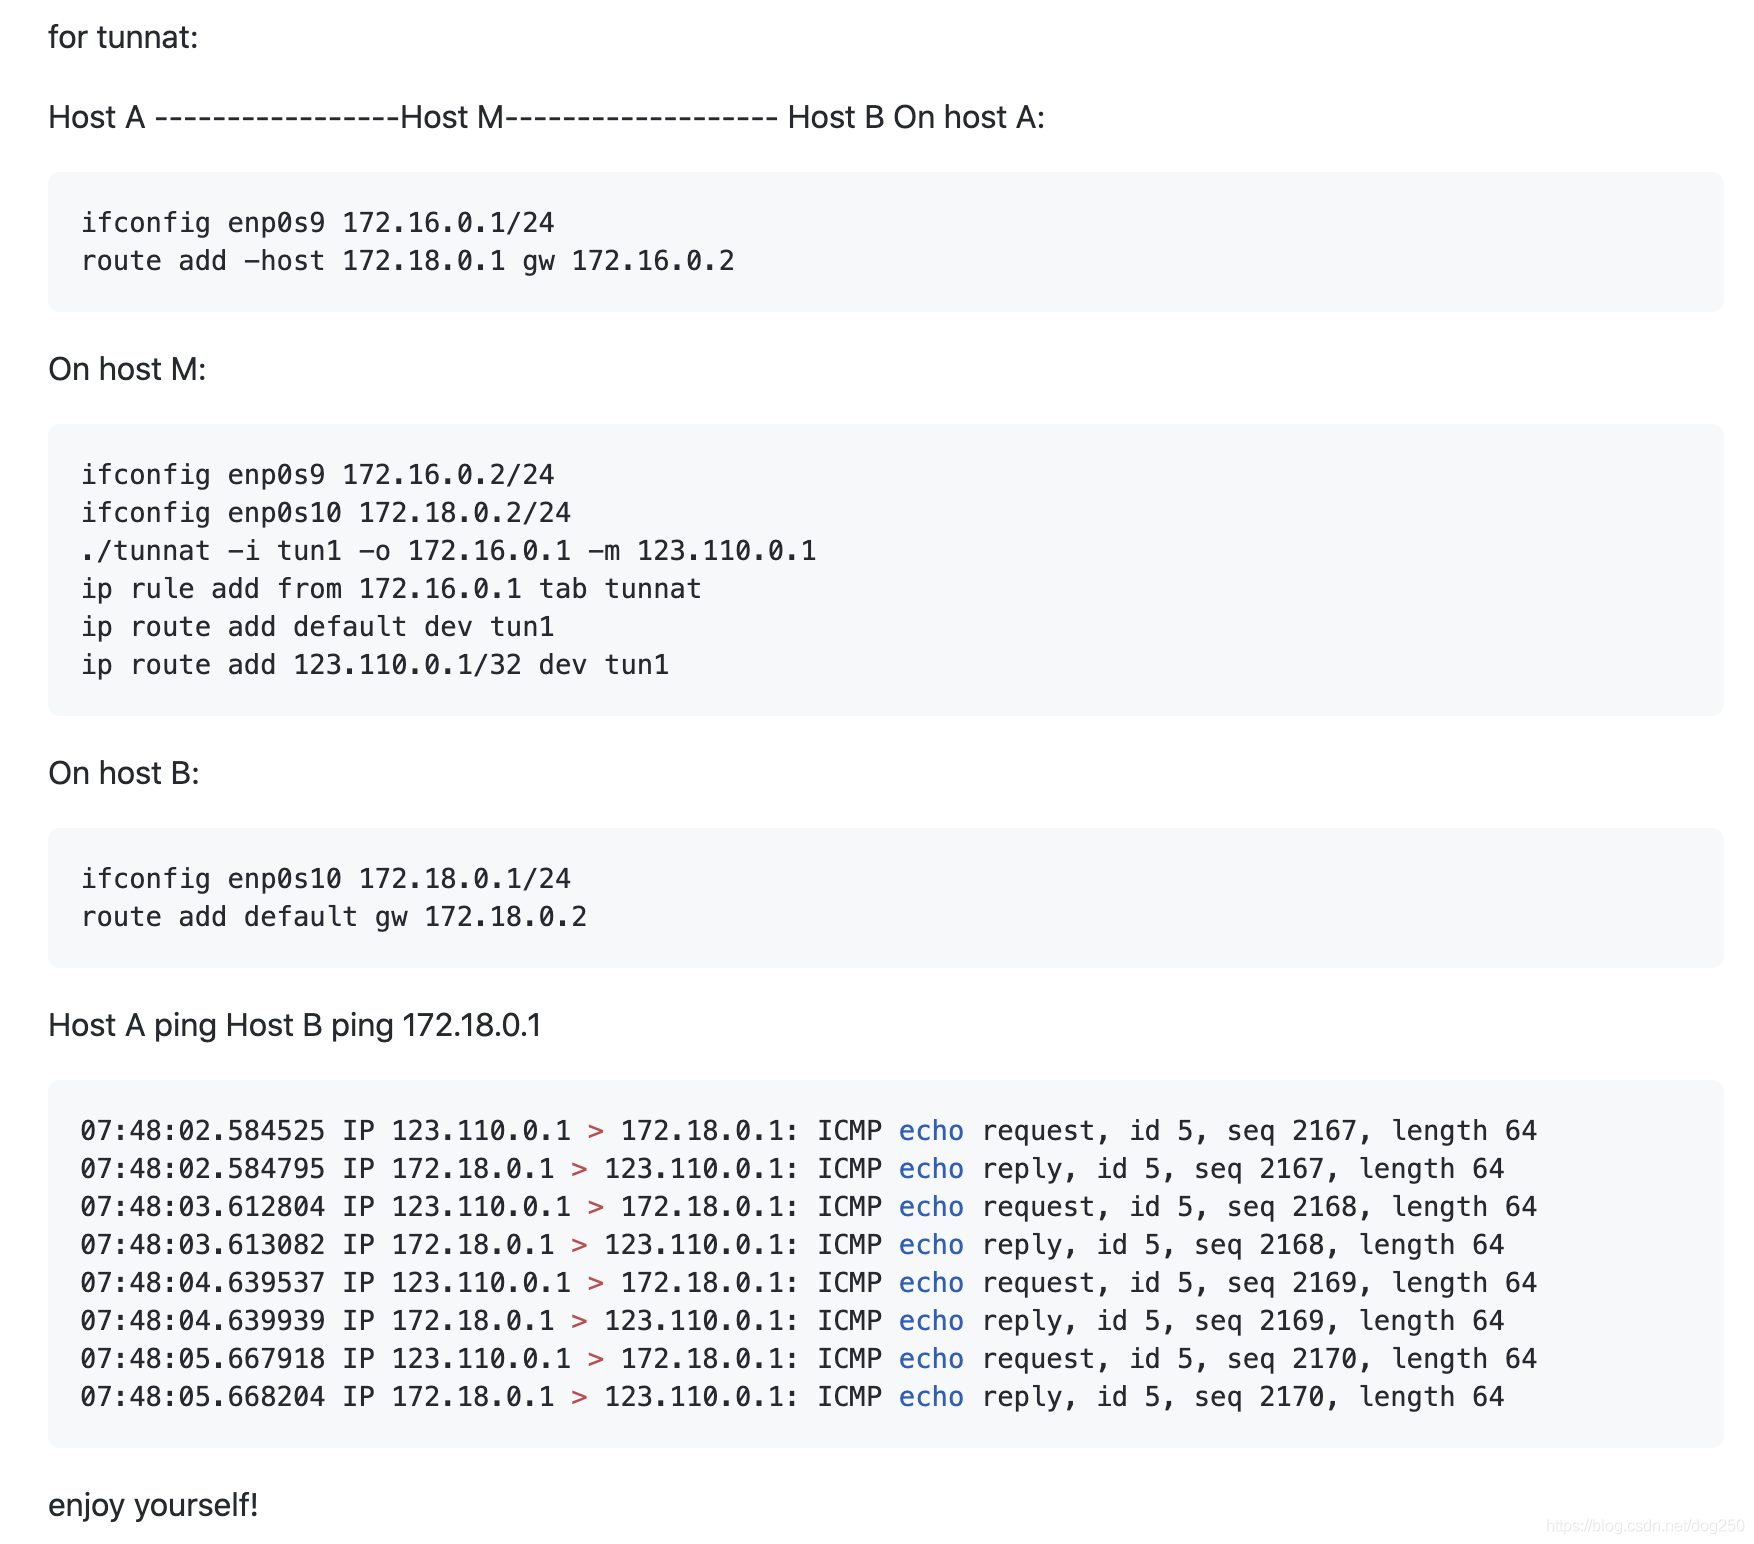
Task: Click the echo reply log line with seq 2169
Action: coord(792,1320)
